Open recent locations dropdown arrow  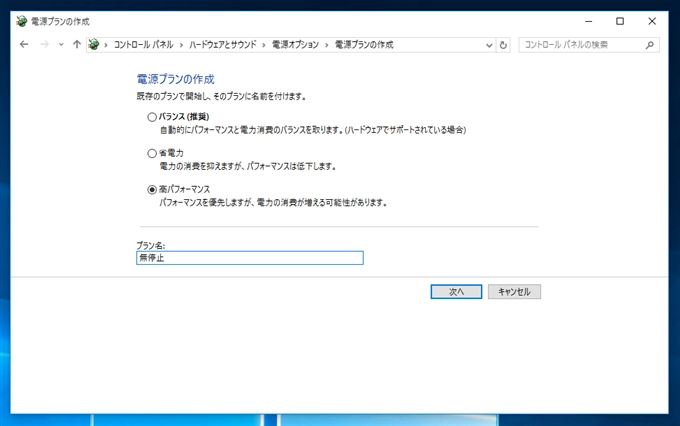[61, 45]
